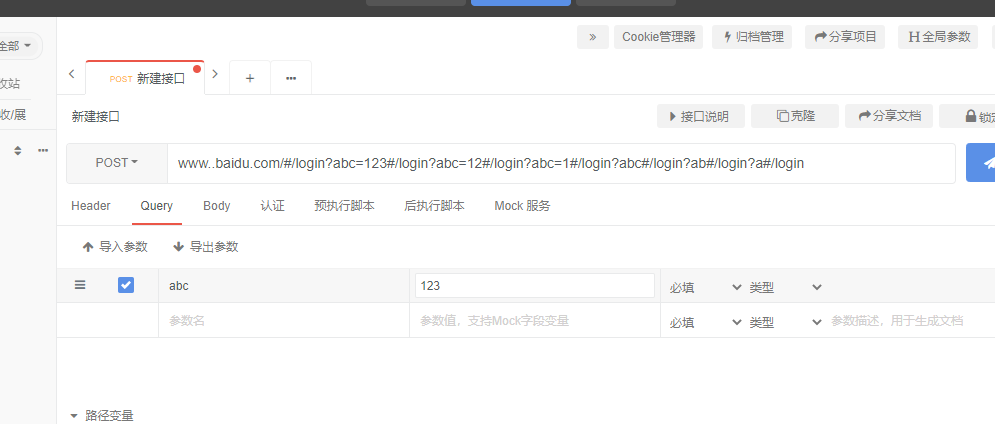This screenshot has width=995, height=424.
Task: Open 类型 dropdown in abc row
Action: click(x=785, y=288)
